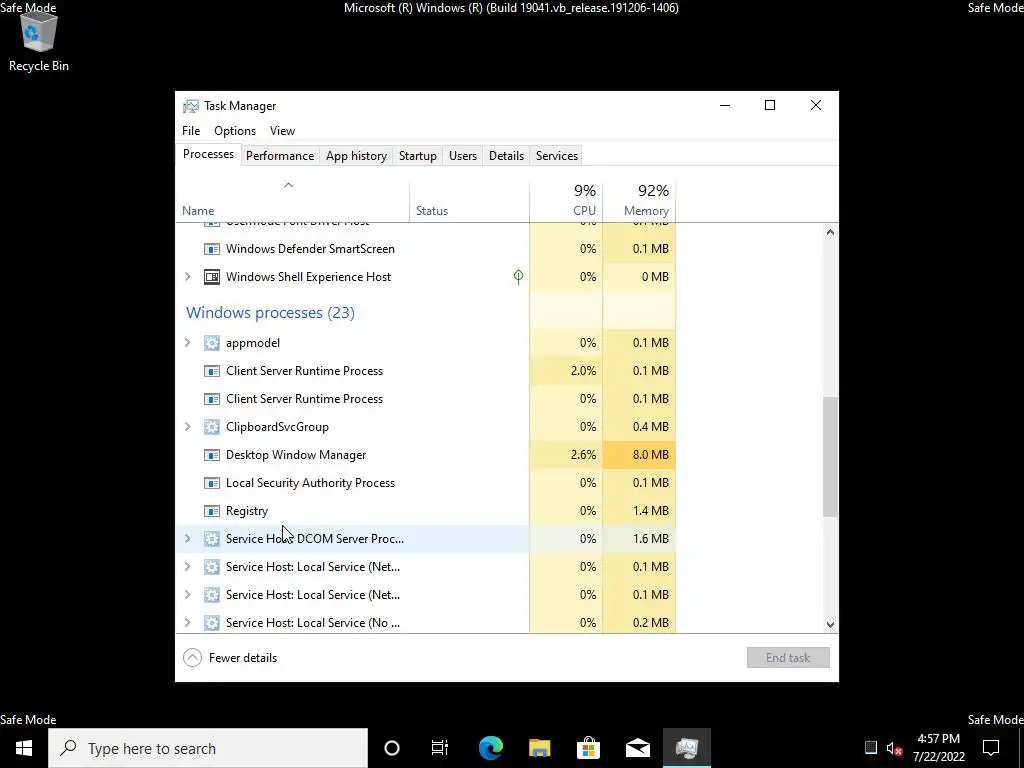Sort by the CPU column header
Viewport: 1024px width, 768px height.
pyautogui.click(x=566, y=200)
